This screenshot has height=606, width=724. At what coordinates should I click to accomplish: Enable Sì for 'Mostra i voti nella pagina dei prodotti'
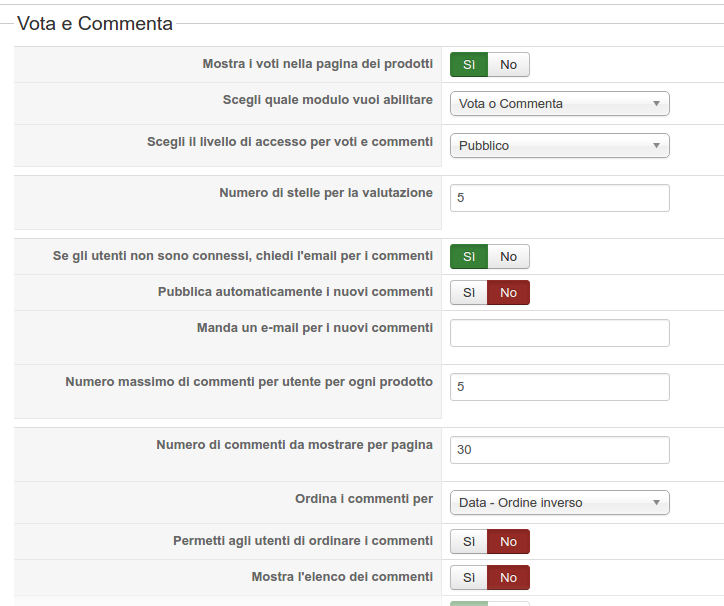tap(469, 65)
